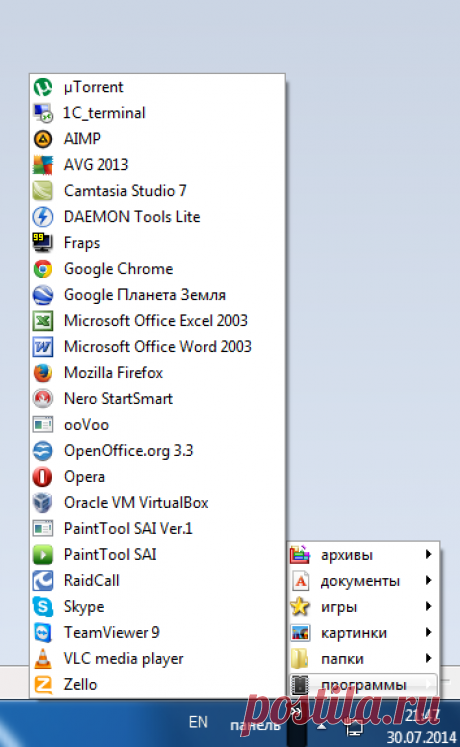Open DAEMON Tools Lite entry

(157, 217)
